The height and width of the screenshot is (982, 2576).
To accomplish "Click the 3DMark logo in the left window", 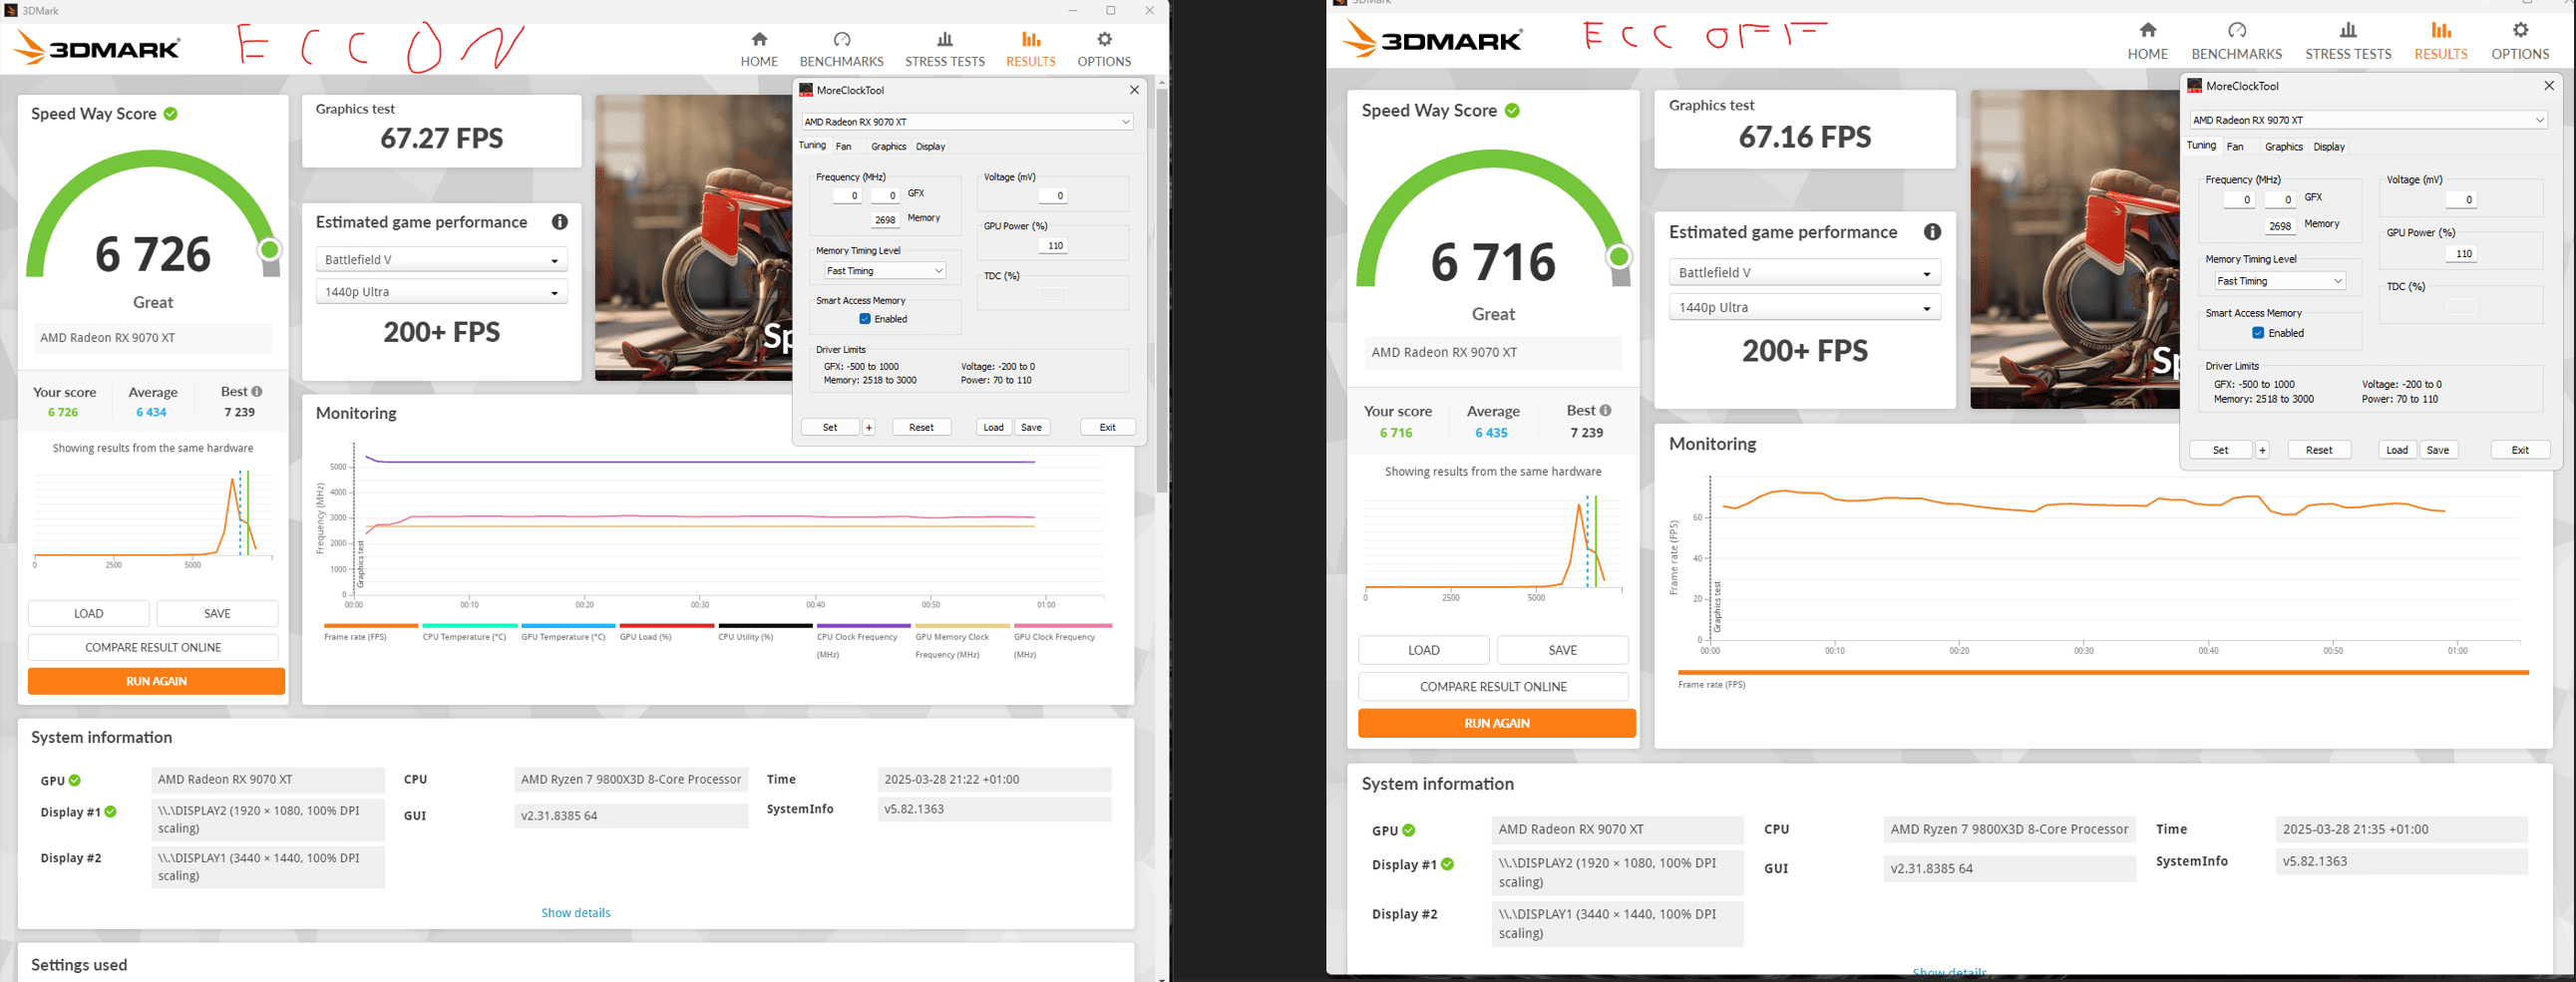I will pyautogui.click(x=97, y=48).
